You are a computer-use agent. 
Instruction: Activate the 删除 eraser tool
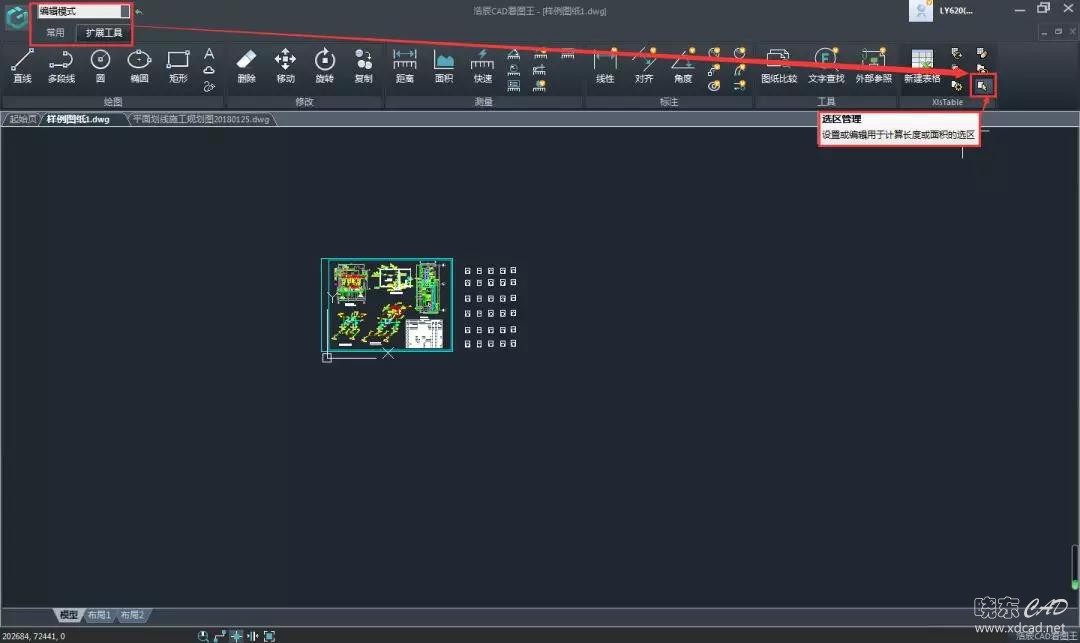click(246, 66)
